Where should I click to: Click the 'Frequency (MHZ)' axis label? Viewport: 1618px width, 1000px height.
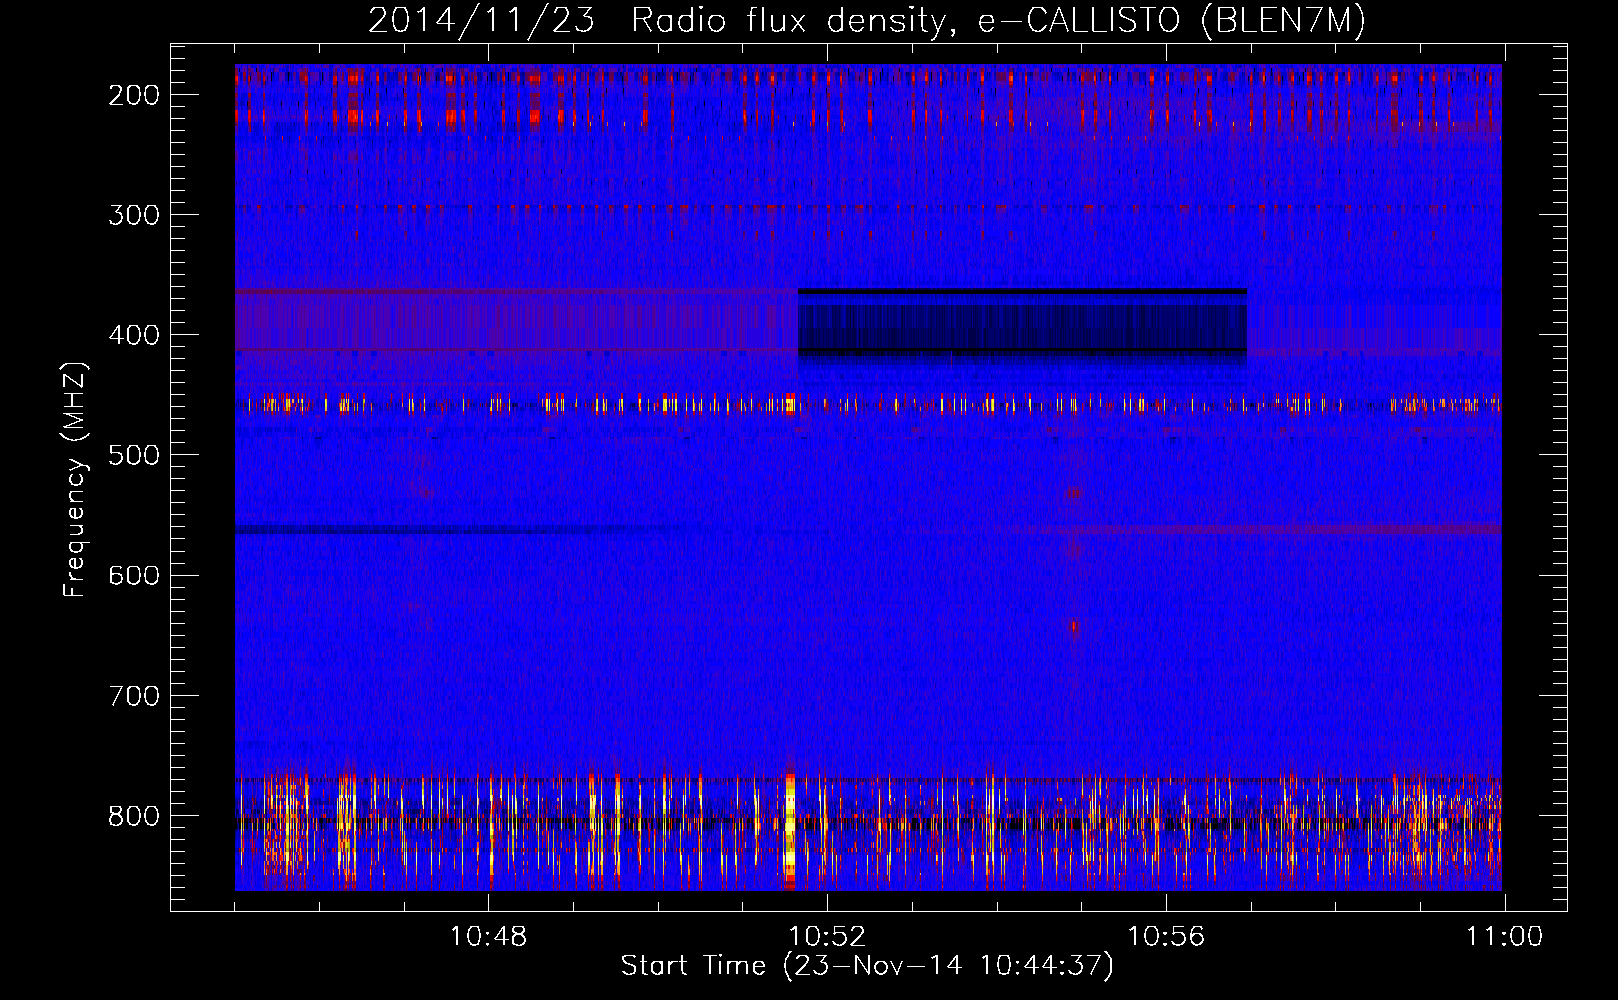[75, 480]
